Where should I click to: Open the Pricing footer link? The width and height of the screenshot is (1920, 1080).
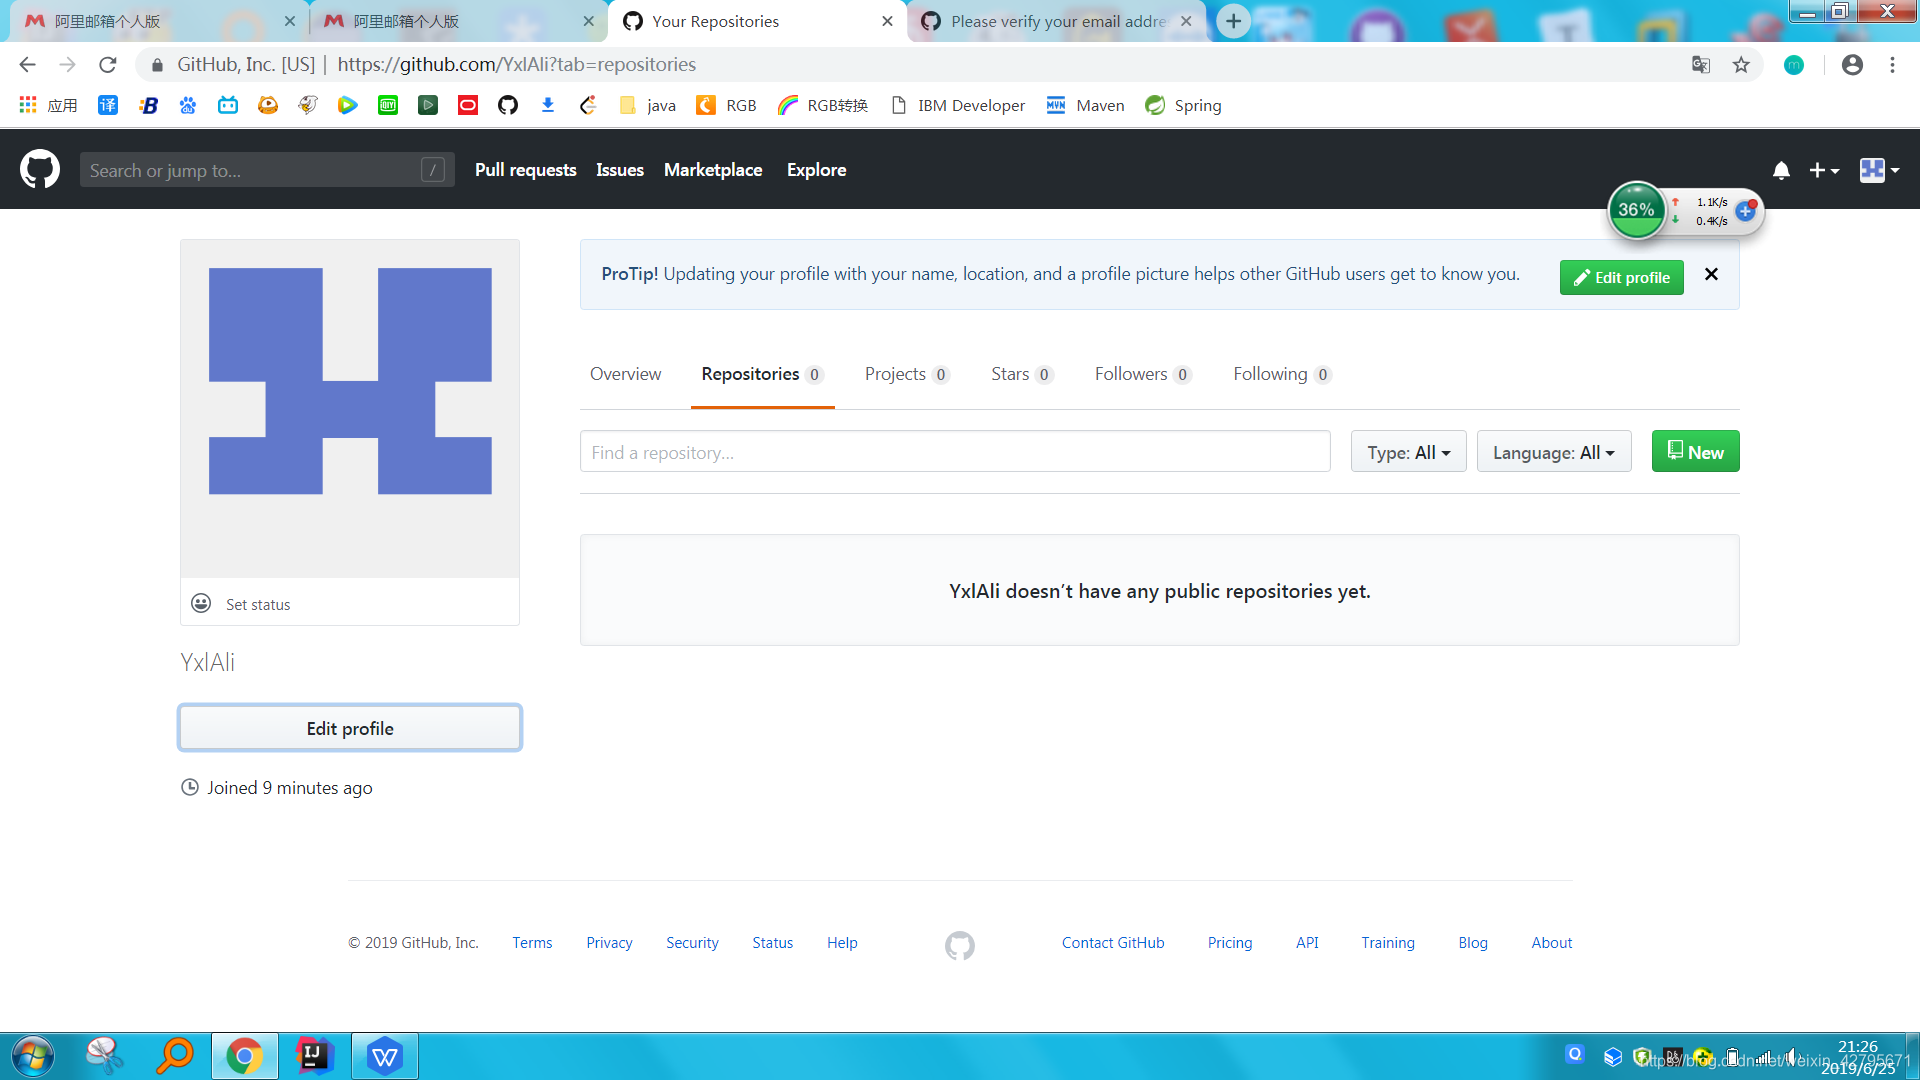(x=1229, y=943)
